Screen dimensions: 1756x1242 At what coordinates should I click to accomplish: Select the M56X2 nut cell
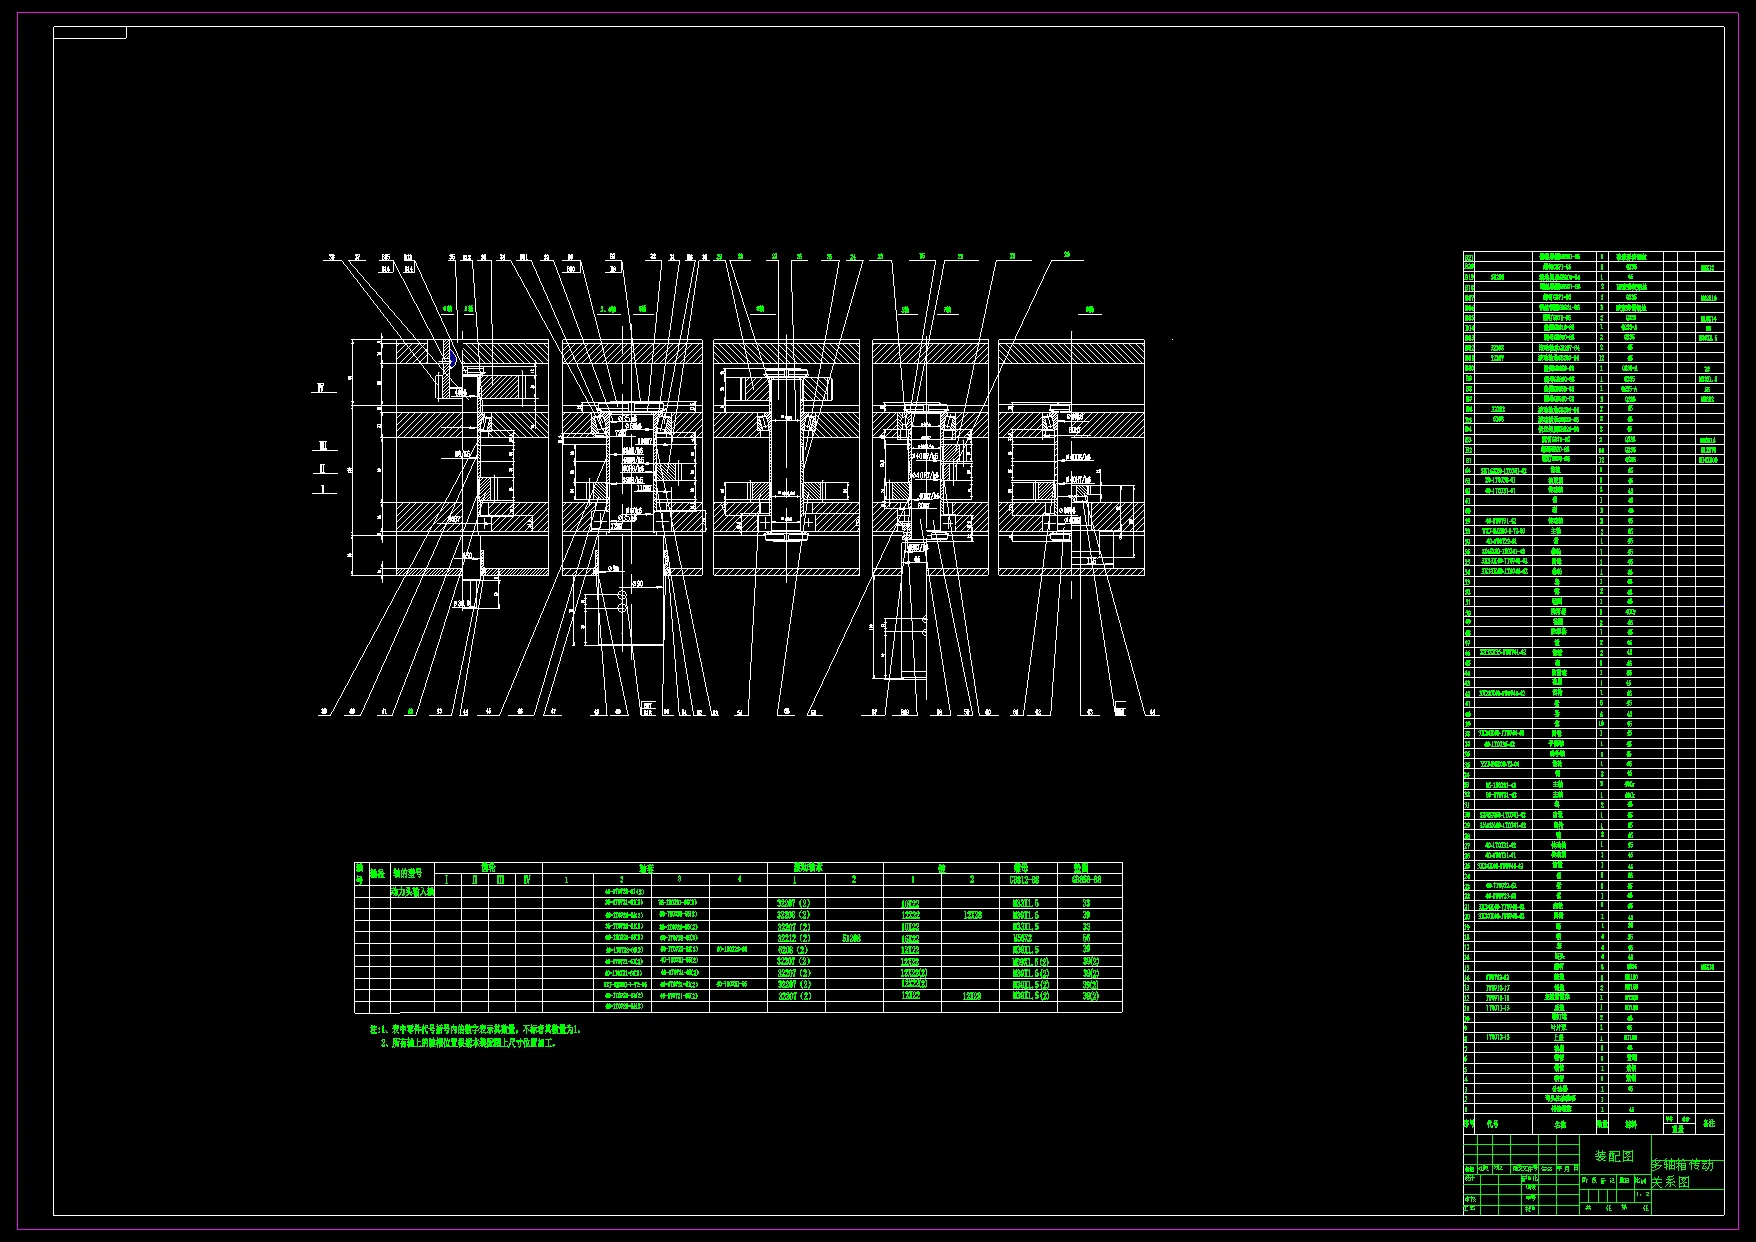[1022, 939]
